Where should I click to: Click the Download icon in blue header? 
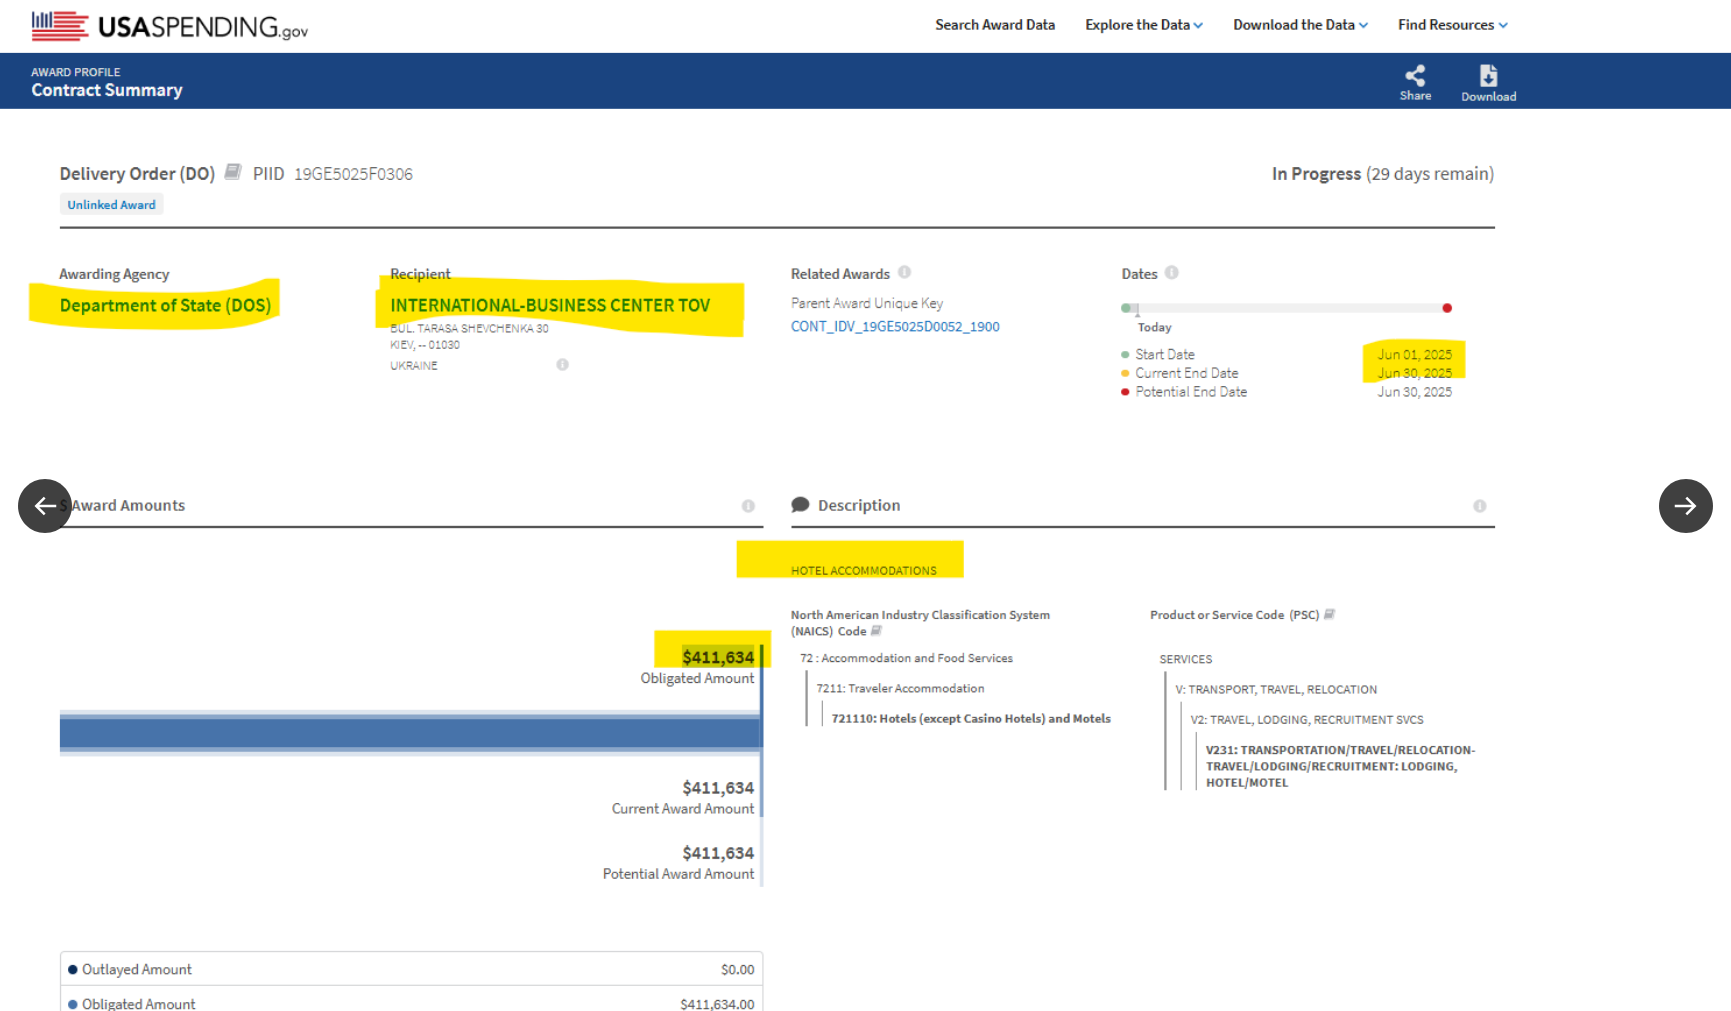point(1488,76)
